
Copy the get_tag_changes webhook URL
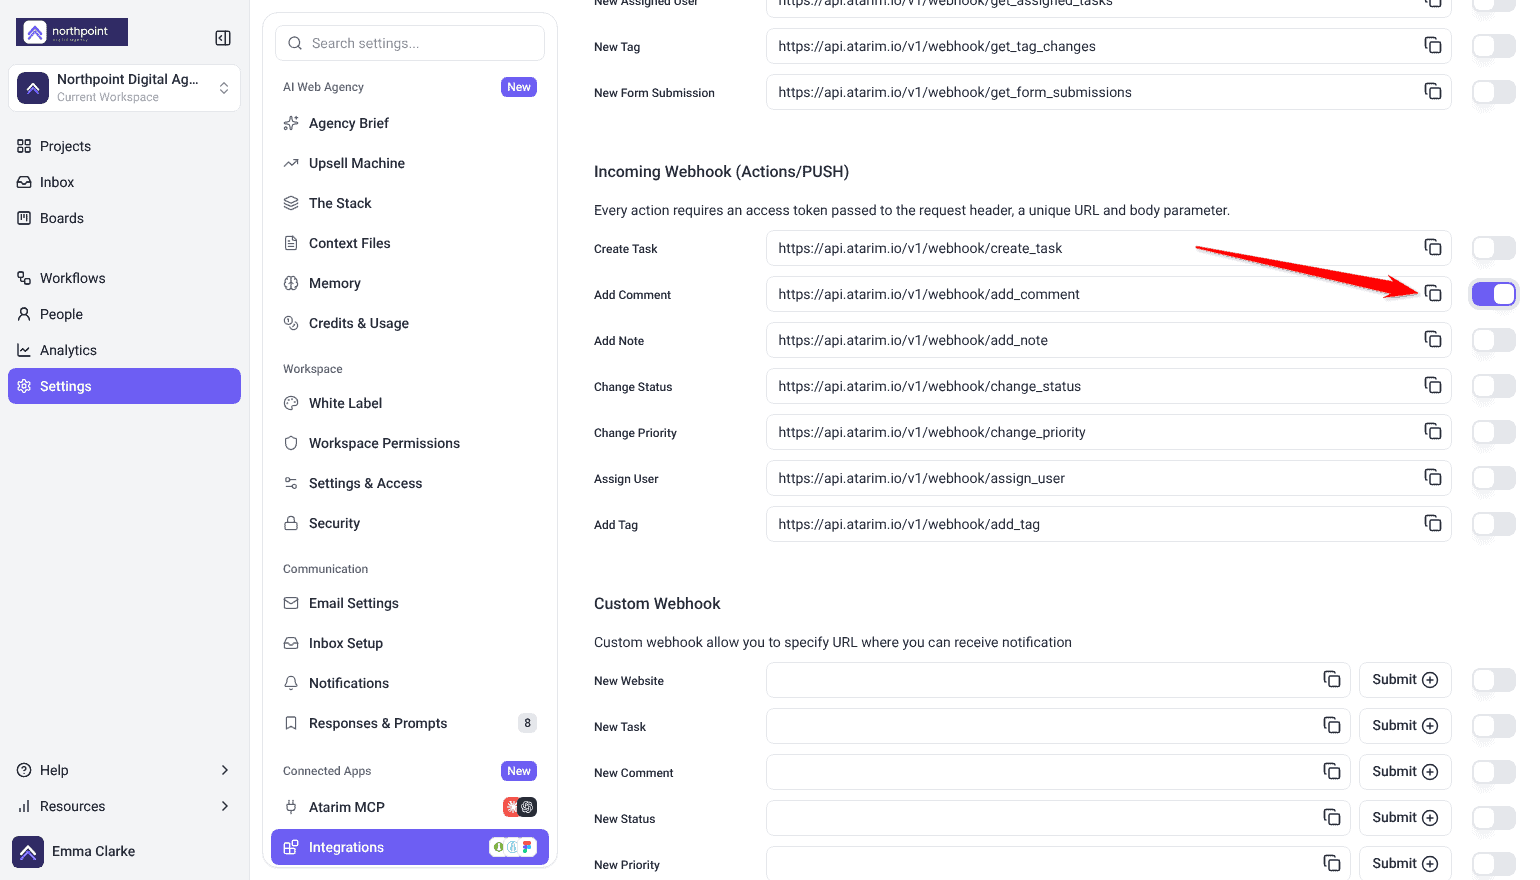pyautogui.click(x=1432, y=45)
